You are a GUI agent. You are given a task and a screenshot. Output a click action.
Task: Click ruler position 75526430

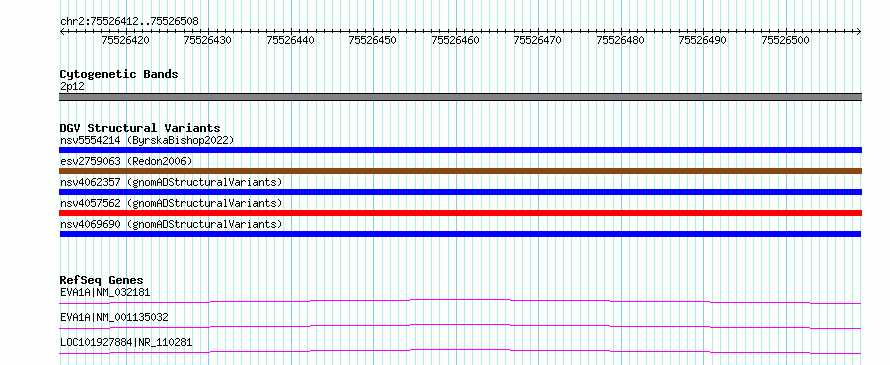pos(208,41)
